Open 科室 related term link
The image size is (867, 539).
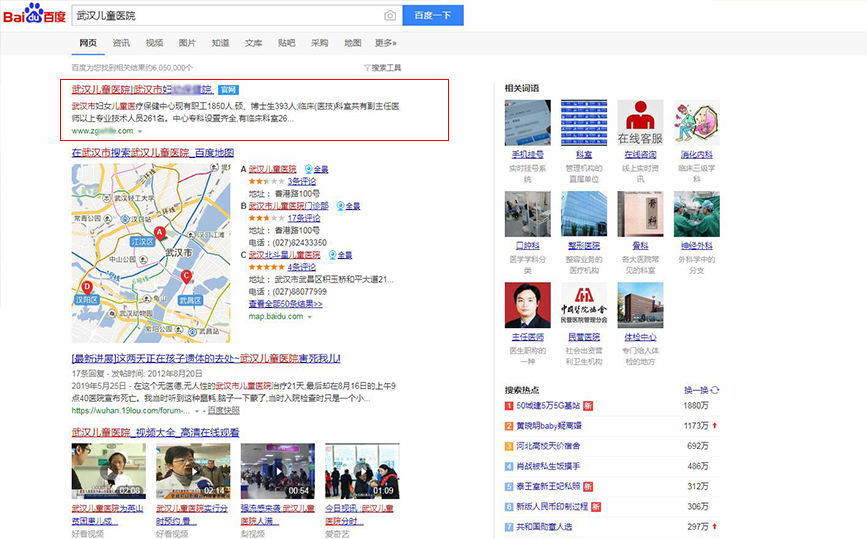coord(584,154)
